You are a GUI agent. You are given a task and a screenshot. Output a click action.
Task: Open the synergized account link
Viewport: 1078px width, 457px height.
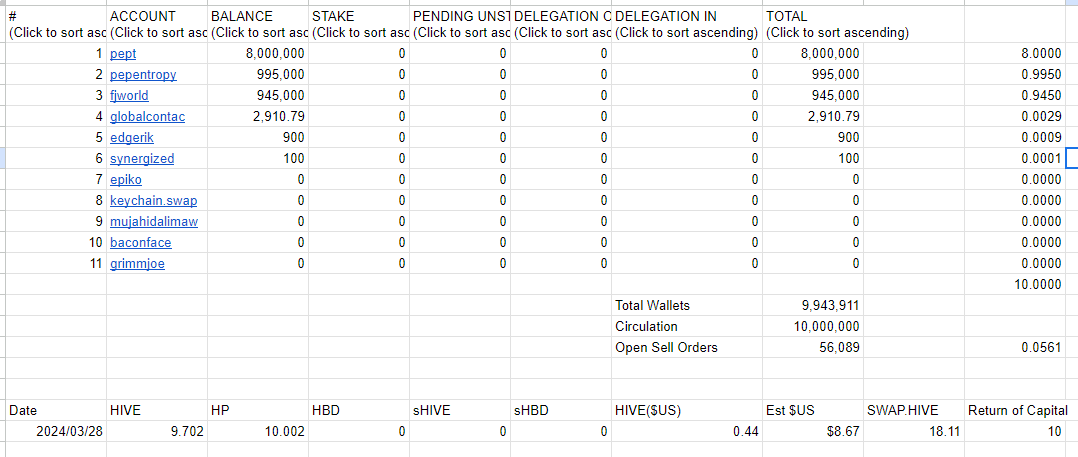click(142, 159)
